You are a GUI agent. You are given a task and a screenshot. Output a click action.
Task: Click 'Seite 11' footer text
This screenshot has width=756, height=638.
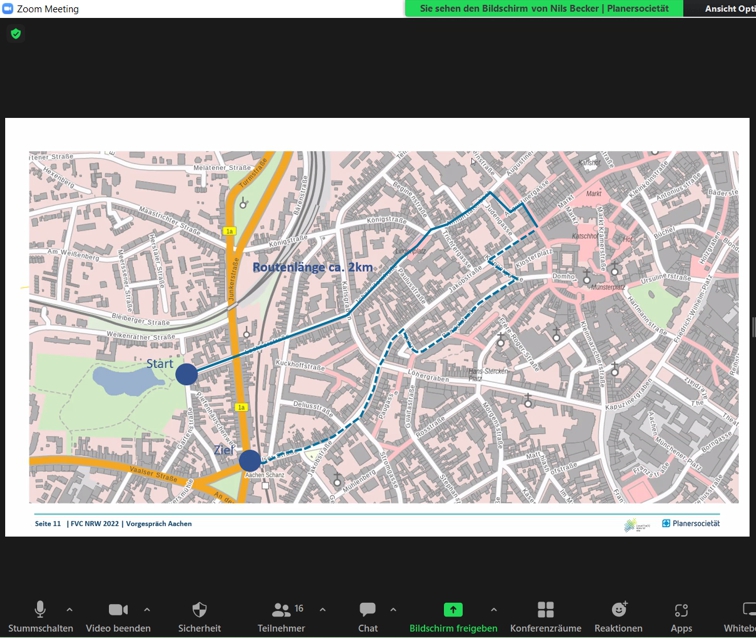click(x=48, y=524)
